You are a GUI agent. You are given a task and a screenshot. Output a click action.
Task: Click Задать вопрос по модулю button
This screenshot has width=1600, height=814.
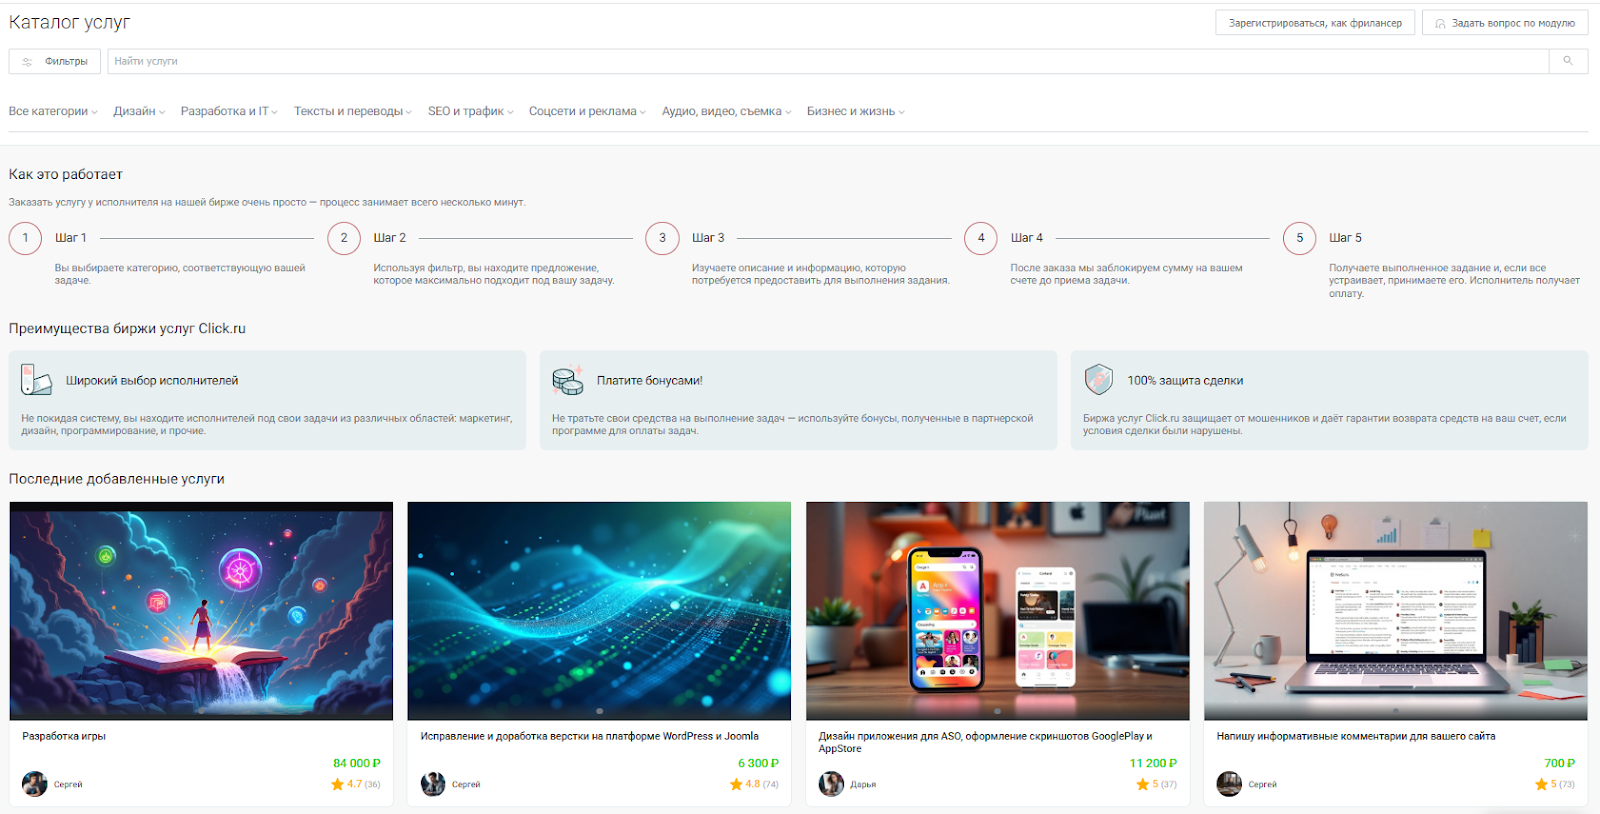tap(1505, 23)
